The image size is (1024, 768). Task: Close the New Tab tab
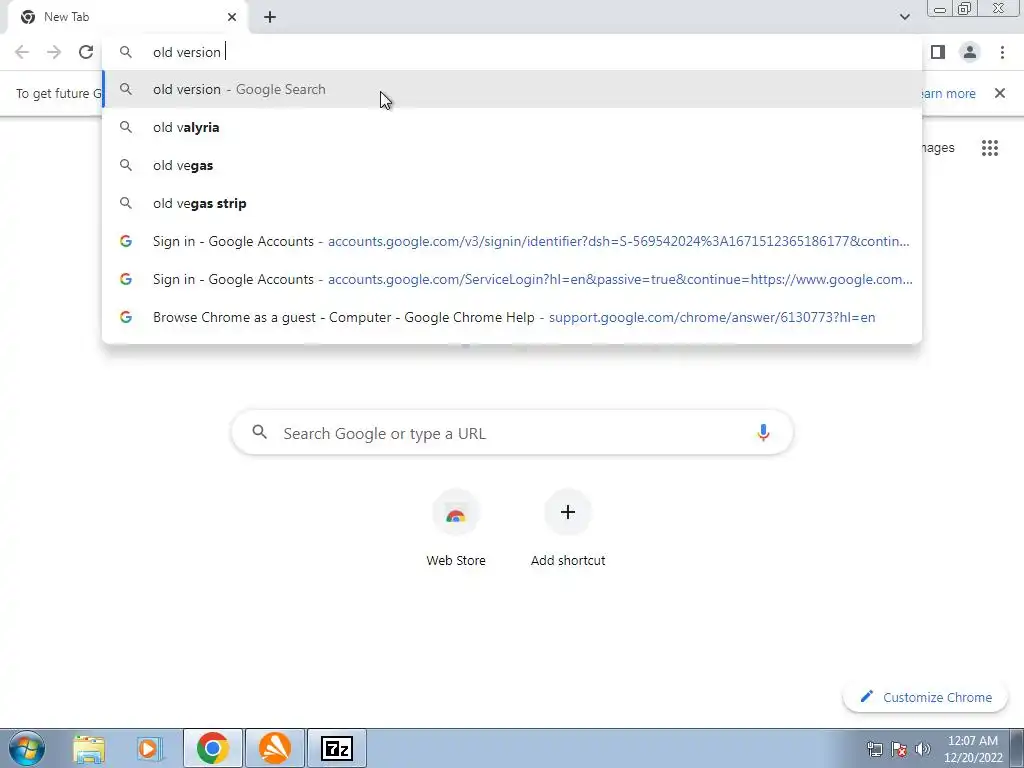232,17
